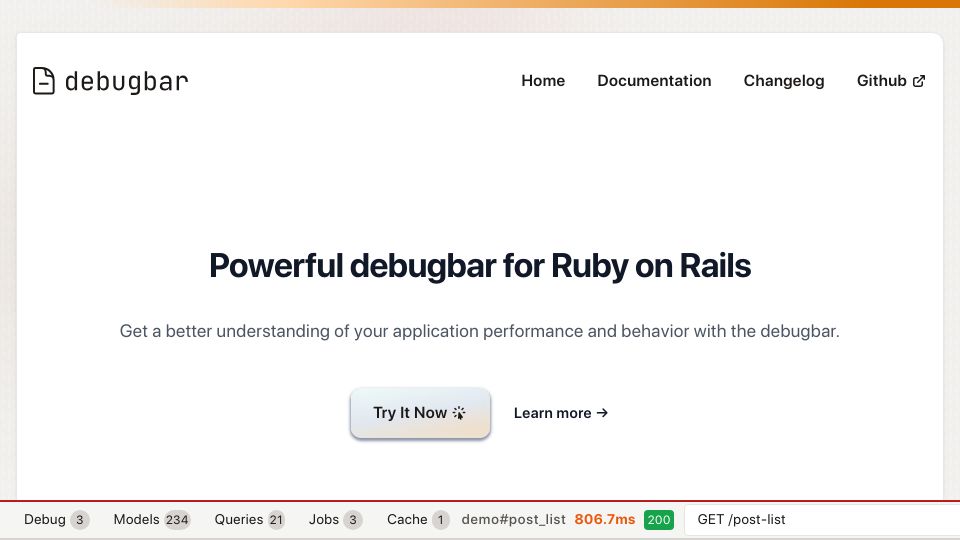Viewport: 960px width, 540px height.
Task: Click the cursor click icon in Try It Now
Action: pyautogui.click(x=459, y=413)
